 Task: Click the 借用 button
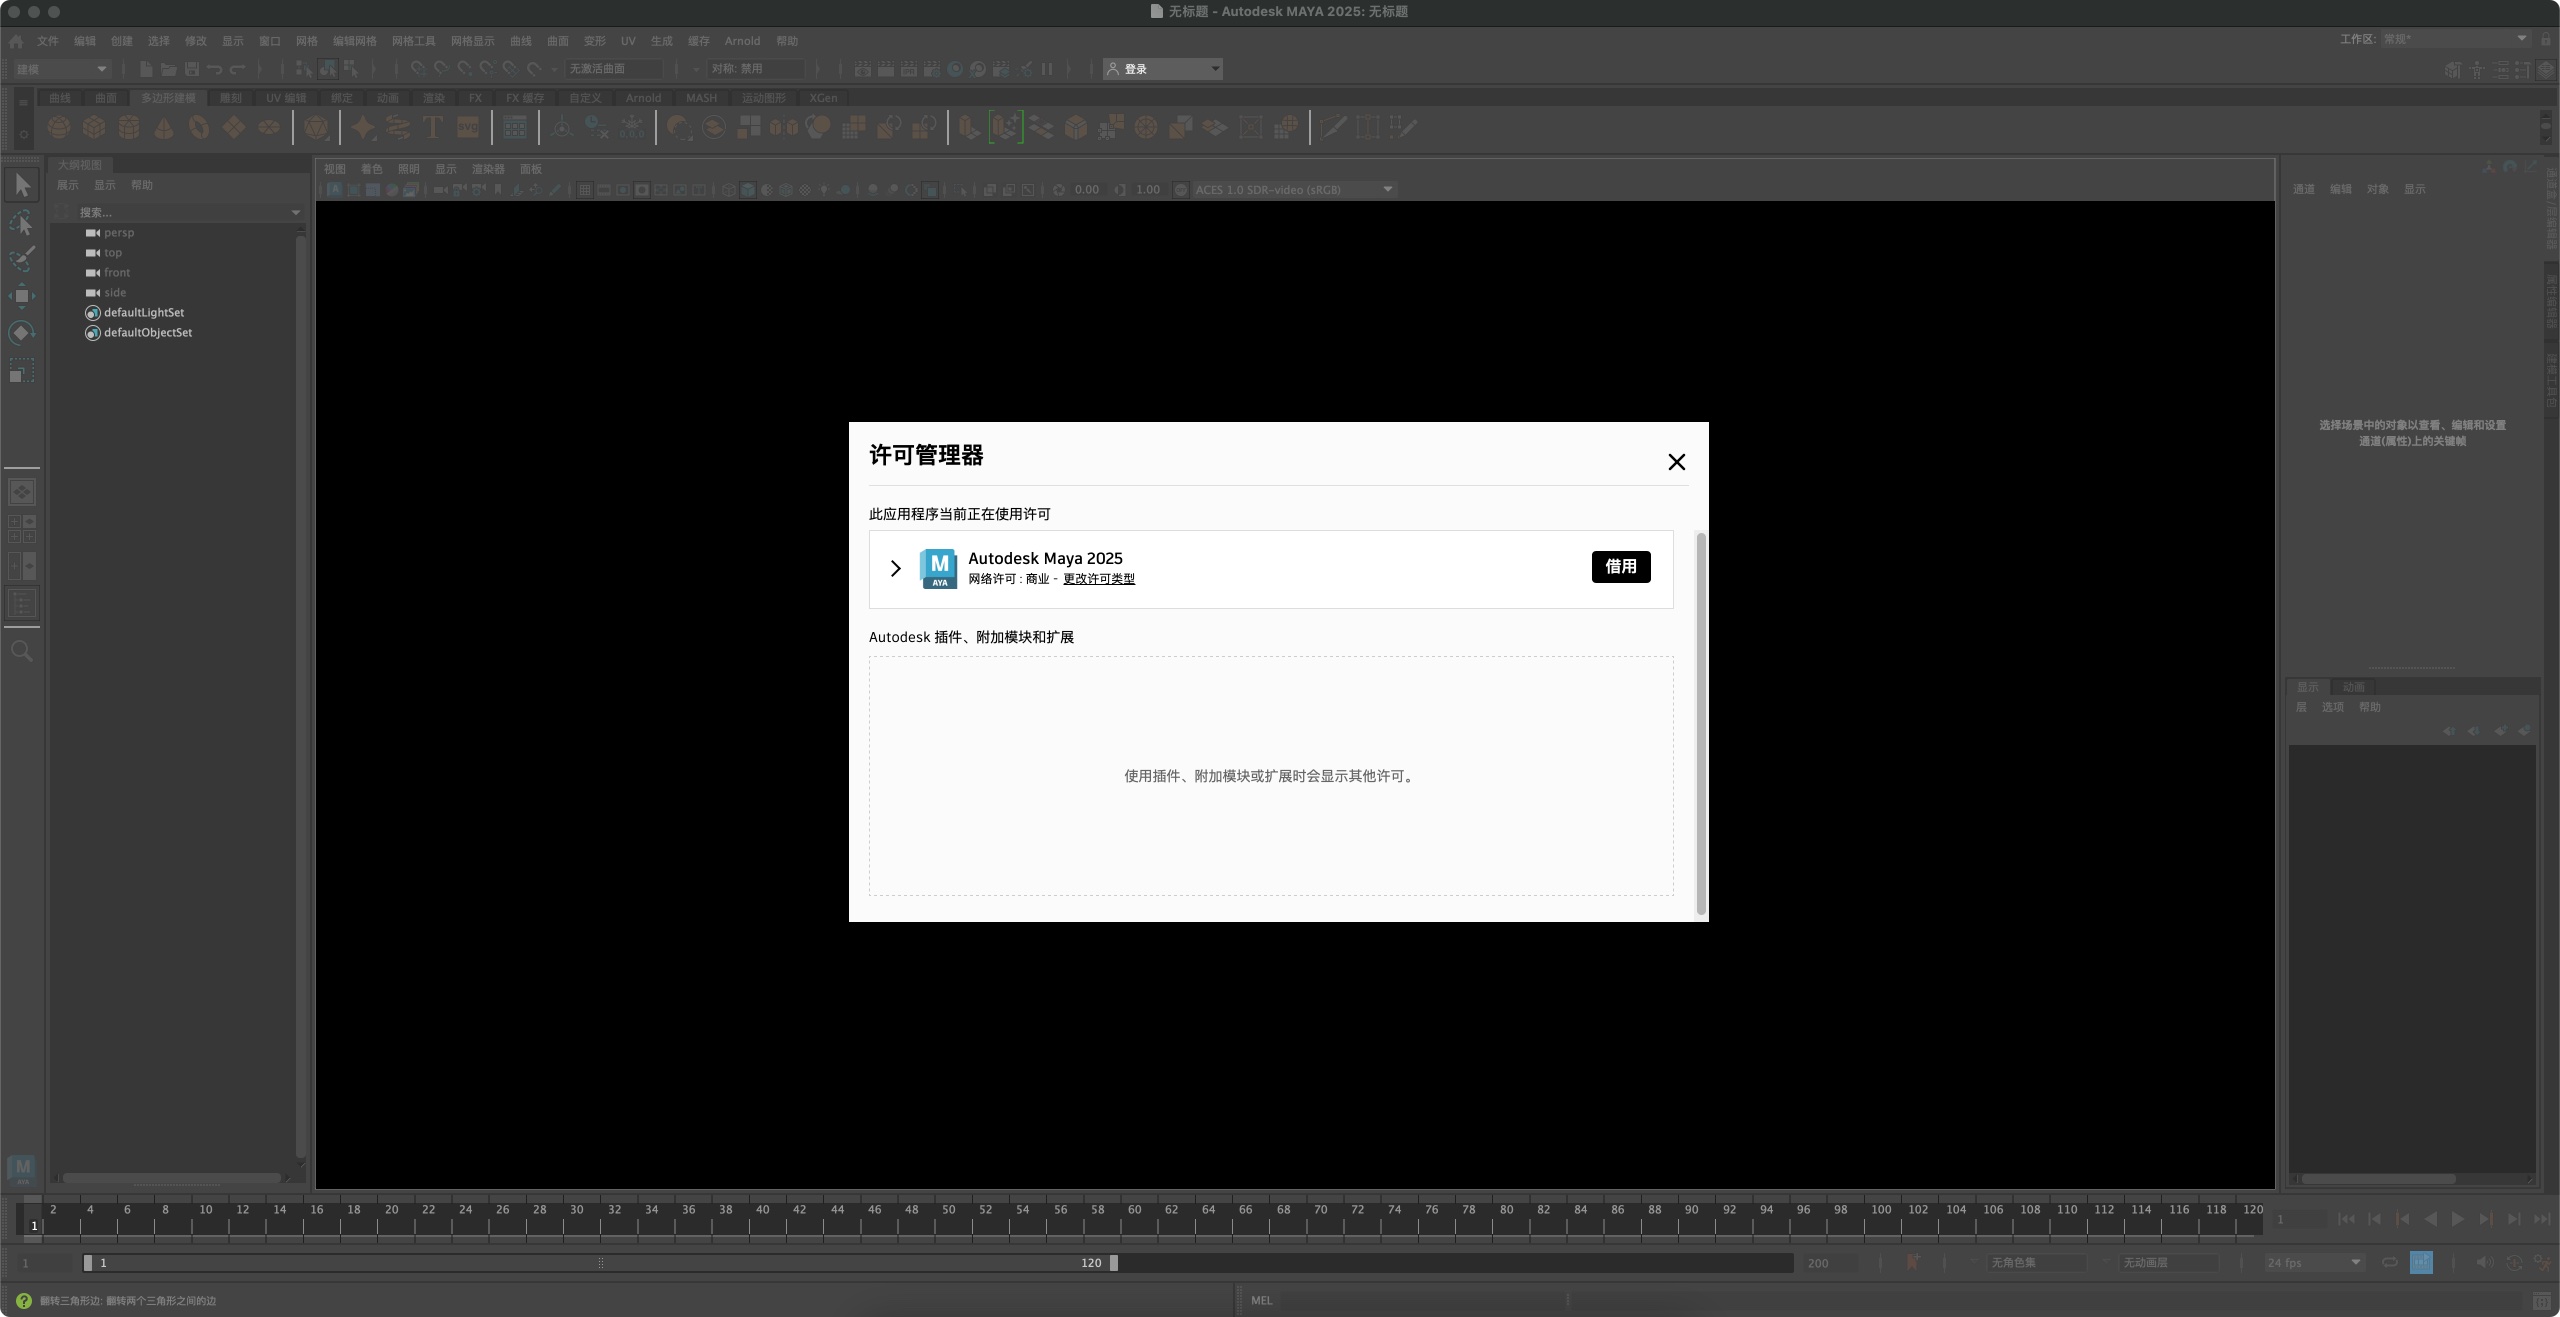[1619, 566]
